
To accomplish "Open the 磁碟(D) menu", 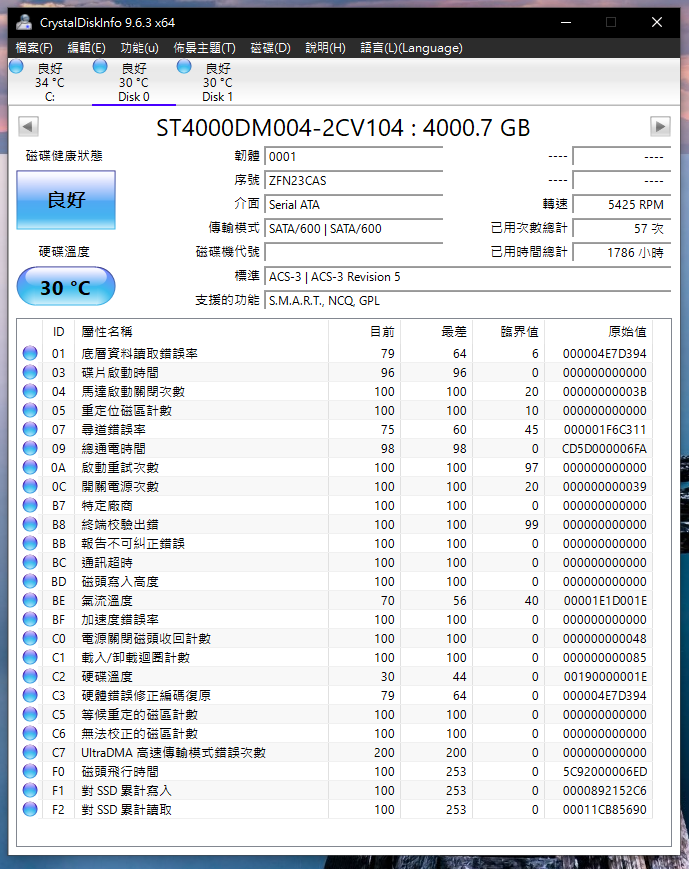I will pyautogui.click(x=271, y=48).
